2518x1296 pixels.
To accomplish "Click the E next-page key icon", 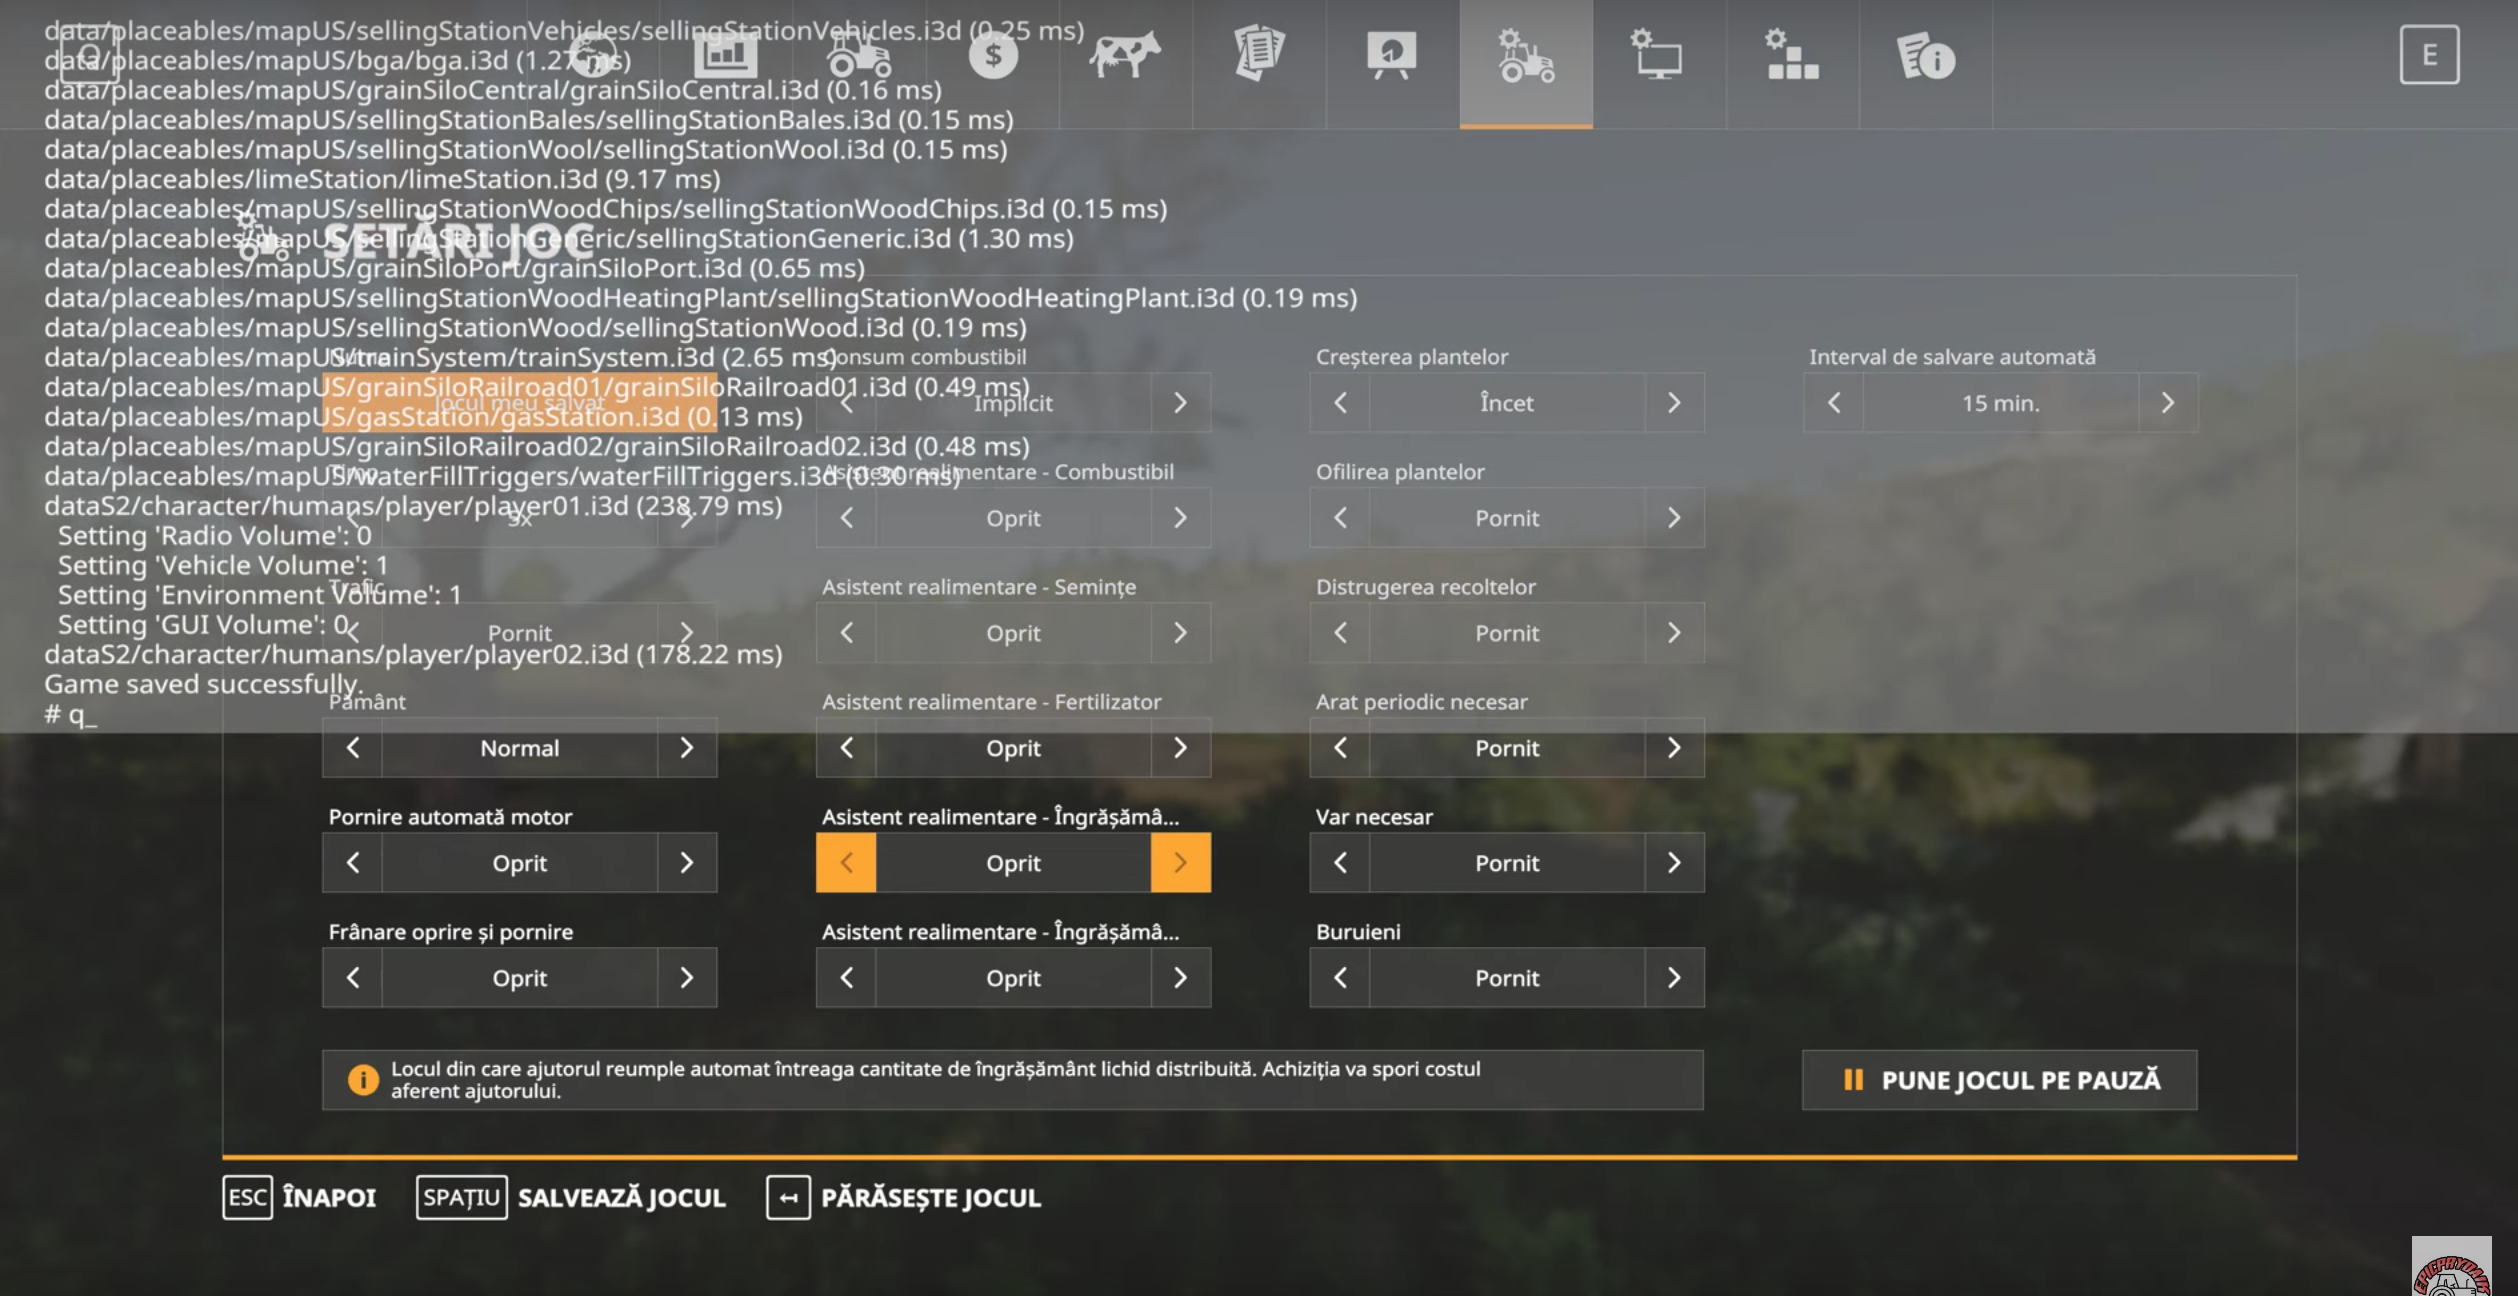I will pyautogui.click(x=2429, y=55).
